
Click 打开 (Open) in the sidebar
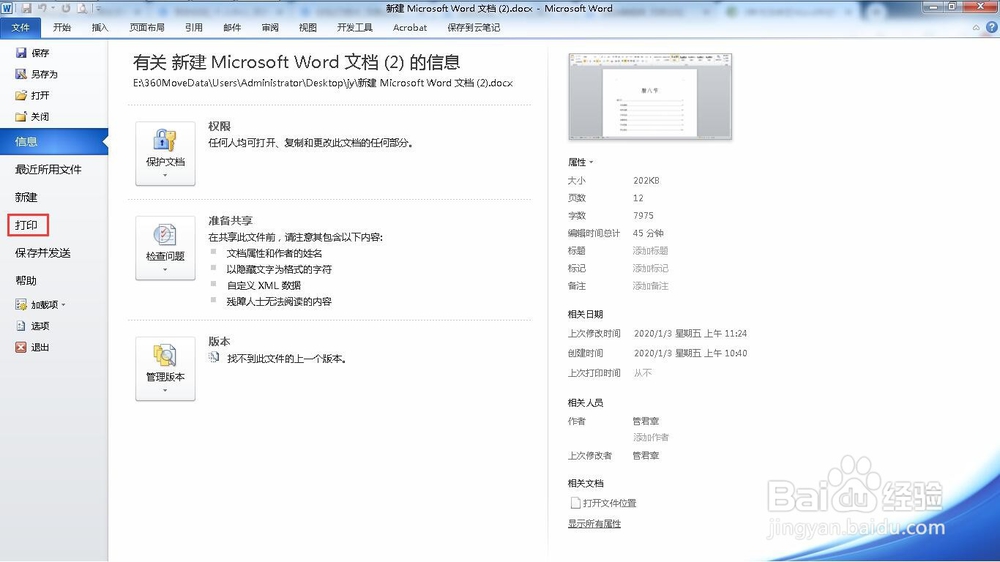tap(33, 95)
